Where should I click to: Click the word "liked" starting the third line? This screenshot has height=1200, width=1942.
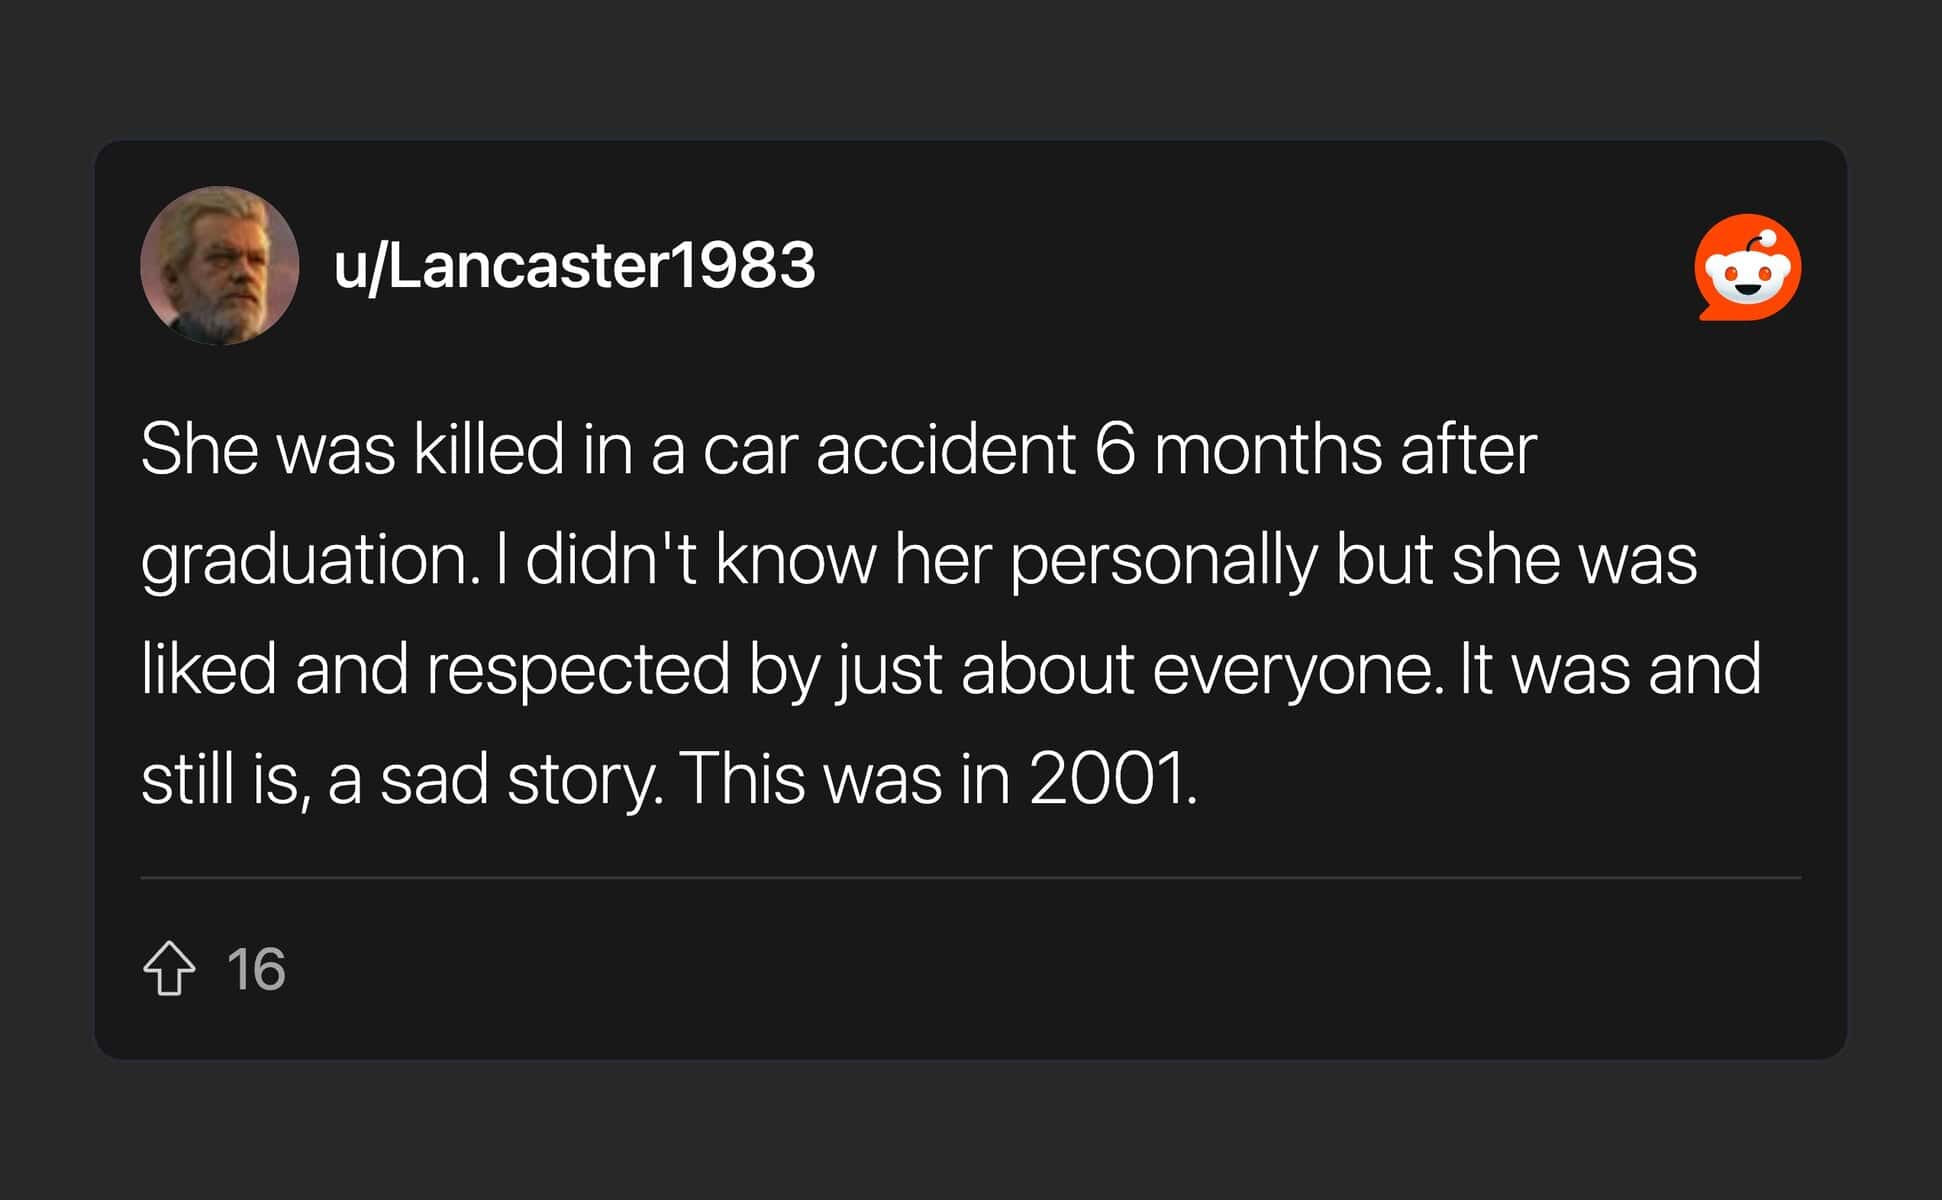click(208, 670)
